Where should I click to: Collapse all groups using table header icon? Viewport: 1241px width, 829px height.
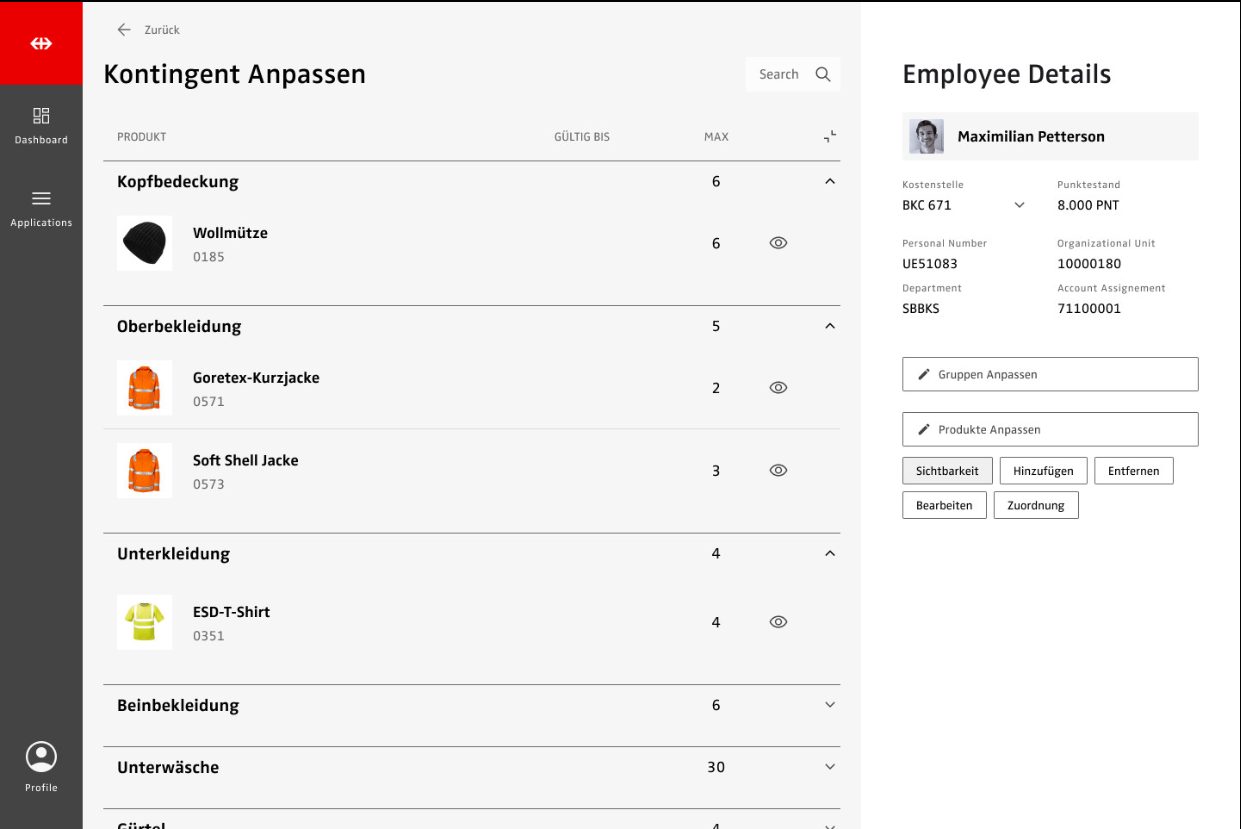click(829, 137)
